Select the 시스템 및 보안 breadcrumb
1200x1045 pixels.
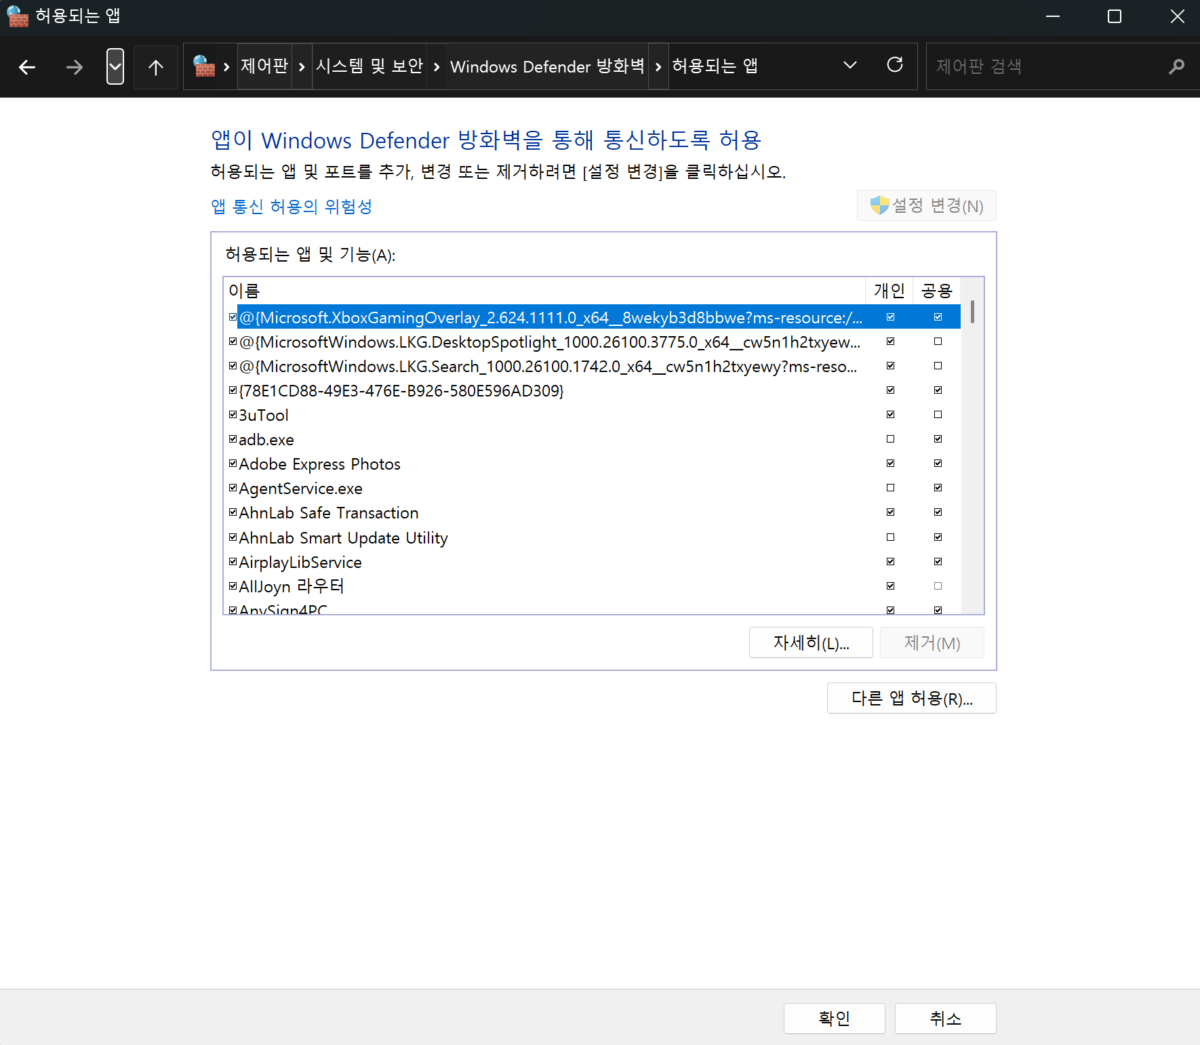(369, 66)
